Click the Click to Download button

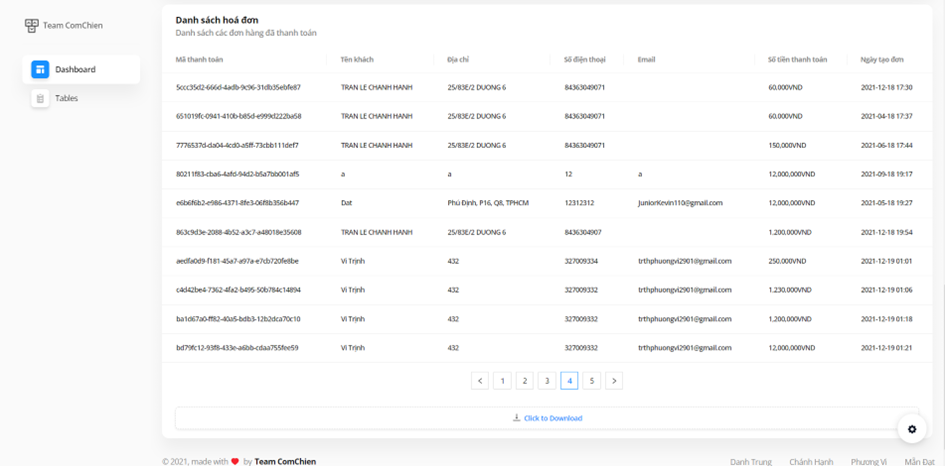(547, 418)
